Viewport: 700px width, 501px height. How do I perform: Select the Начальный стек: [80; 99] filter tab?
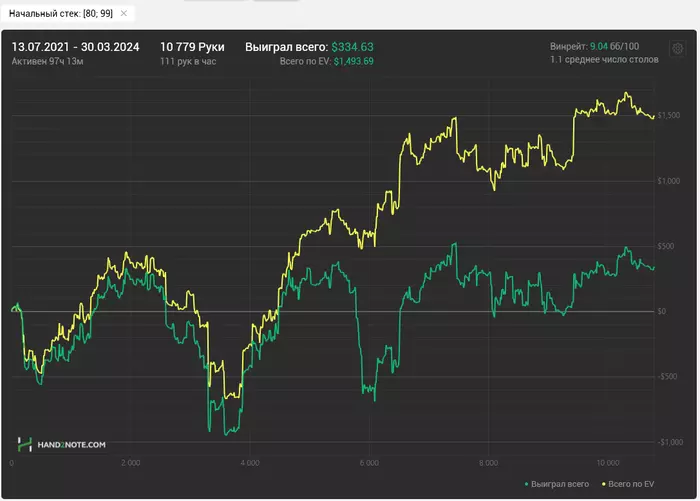[x=60, y=14]
